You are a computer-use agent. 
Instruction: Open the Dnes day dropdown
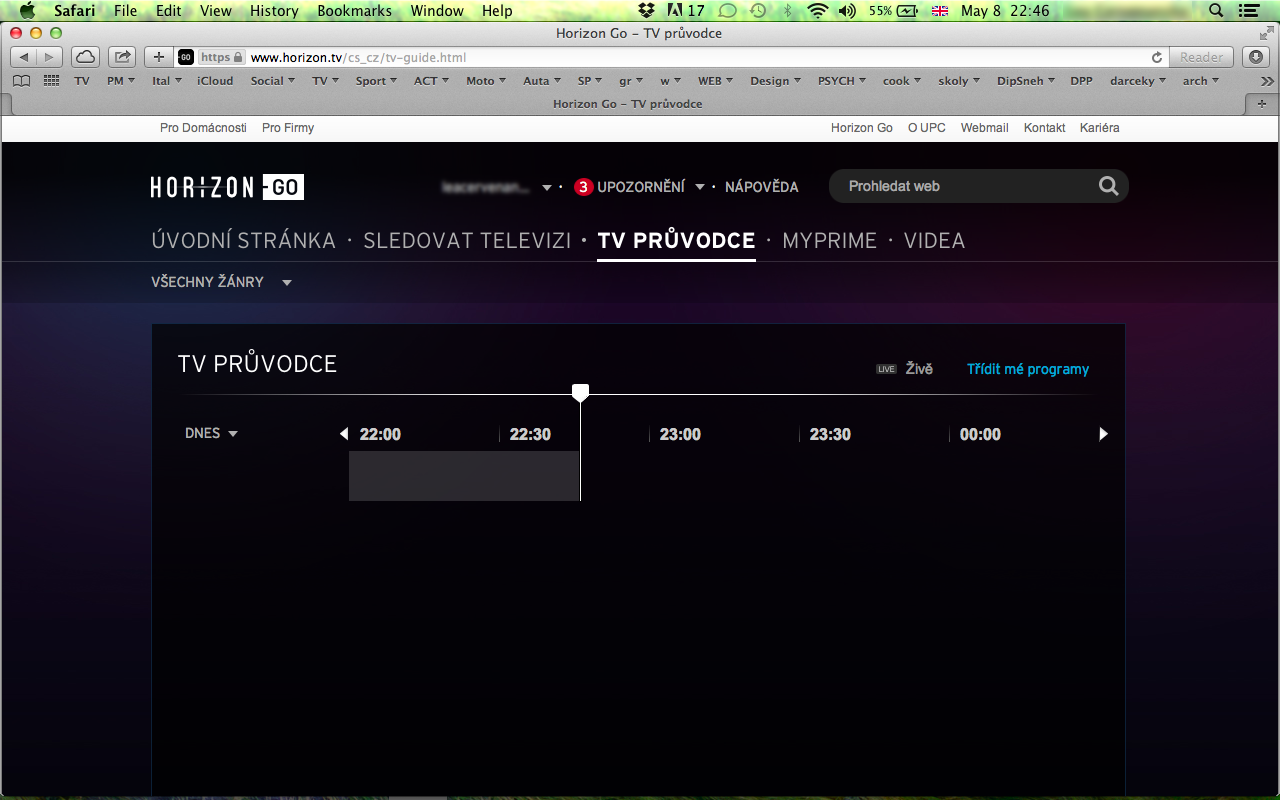click(x=211, y=434)
